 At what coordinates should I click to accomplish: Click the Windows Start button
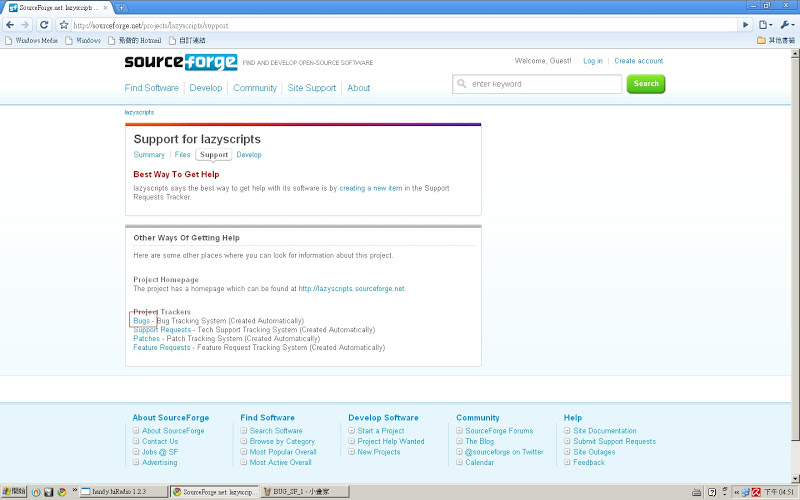click(14, 492)
